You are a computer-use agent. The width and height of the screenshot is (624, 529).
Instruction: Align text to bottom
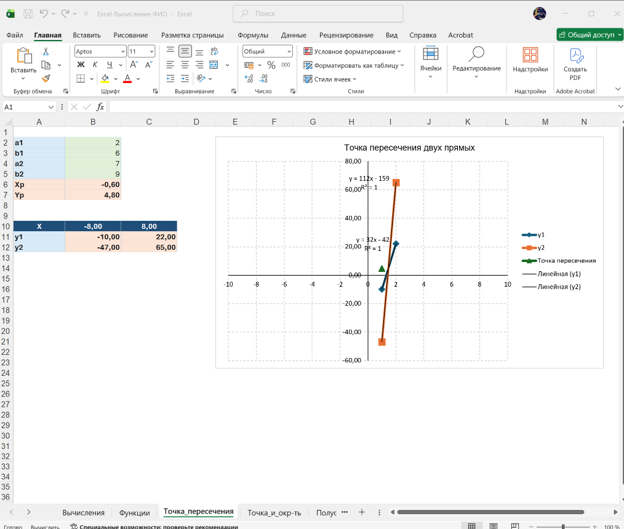pos(199,52)
